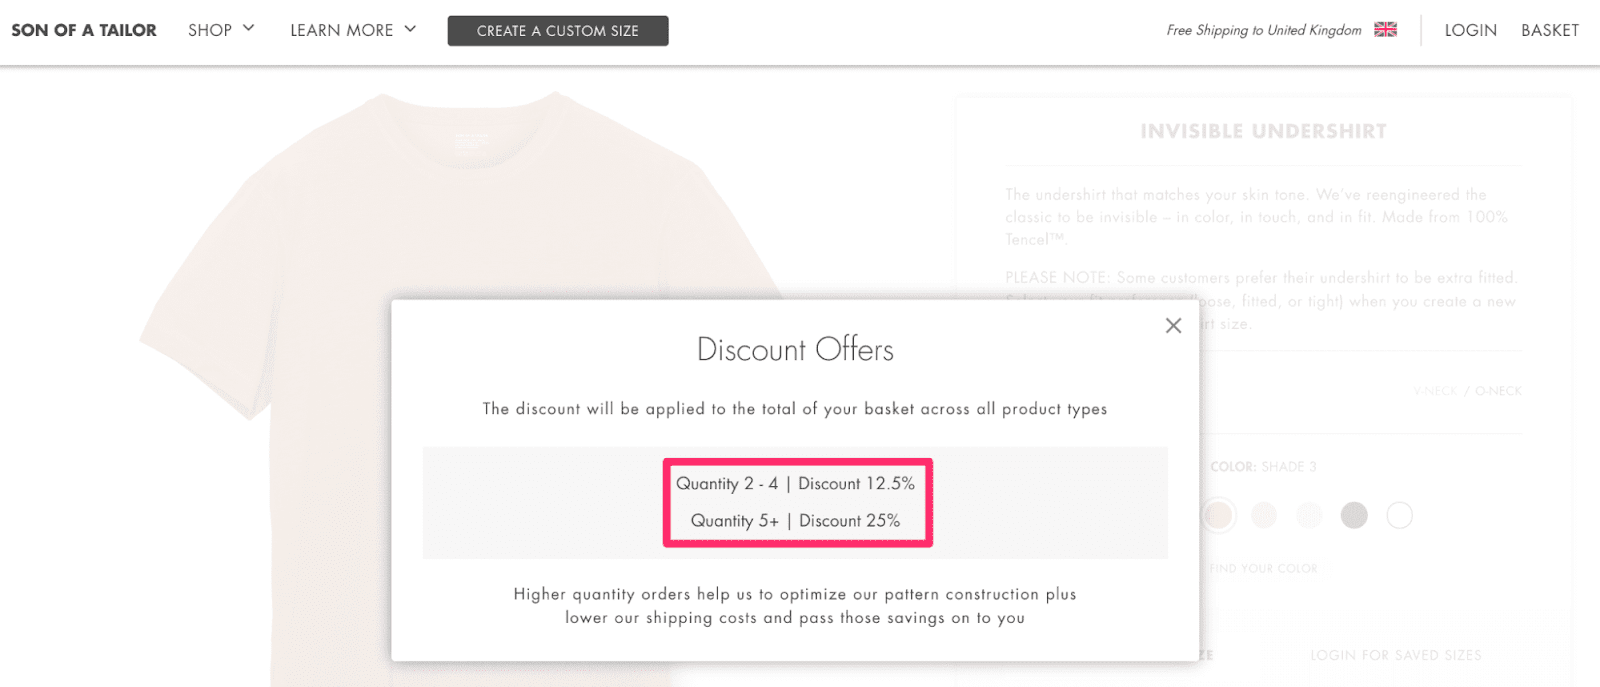Click the United Kingdom flag icon
This screenshot has width=1600, height=687.
pyautogui.click(x=1386, y=29)
